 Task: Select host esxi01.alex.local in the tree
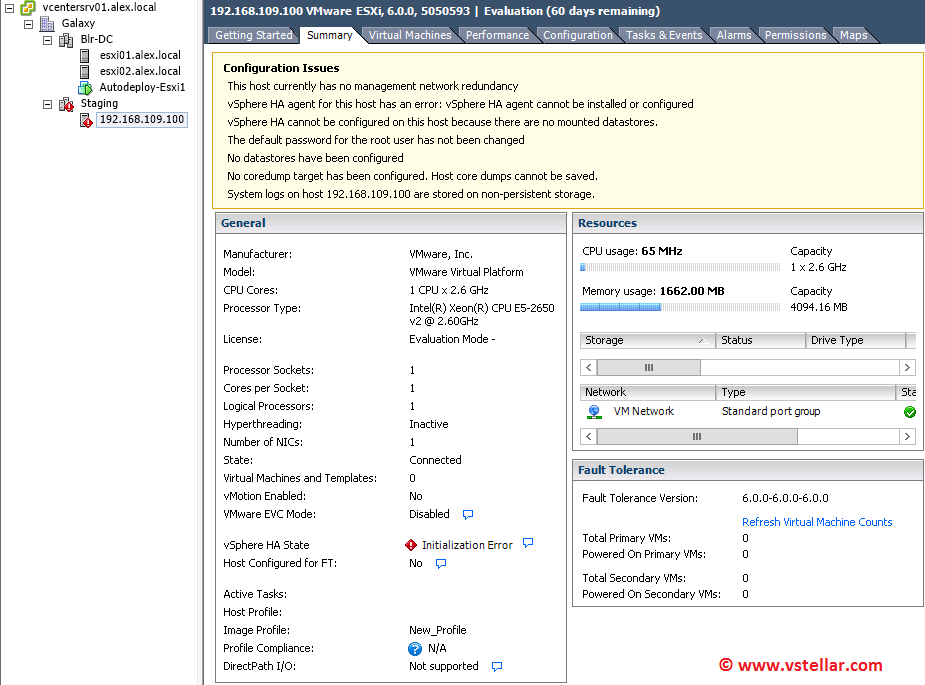pos(140,55)
